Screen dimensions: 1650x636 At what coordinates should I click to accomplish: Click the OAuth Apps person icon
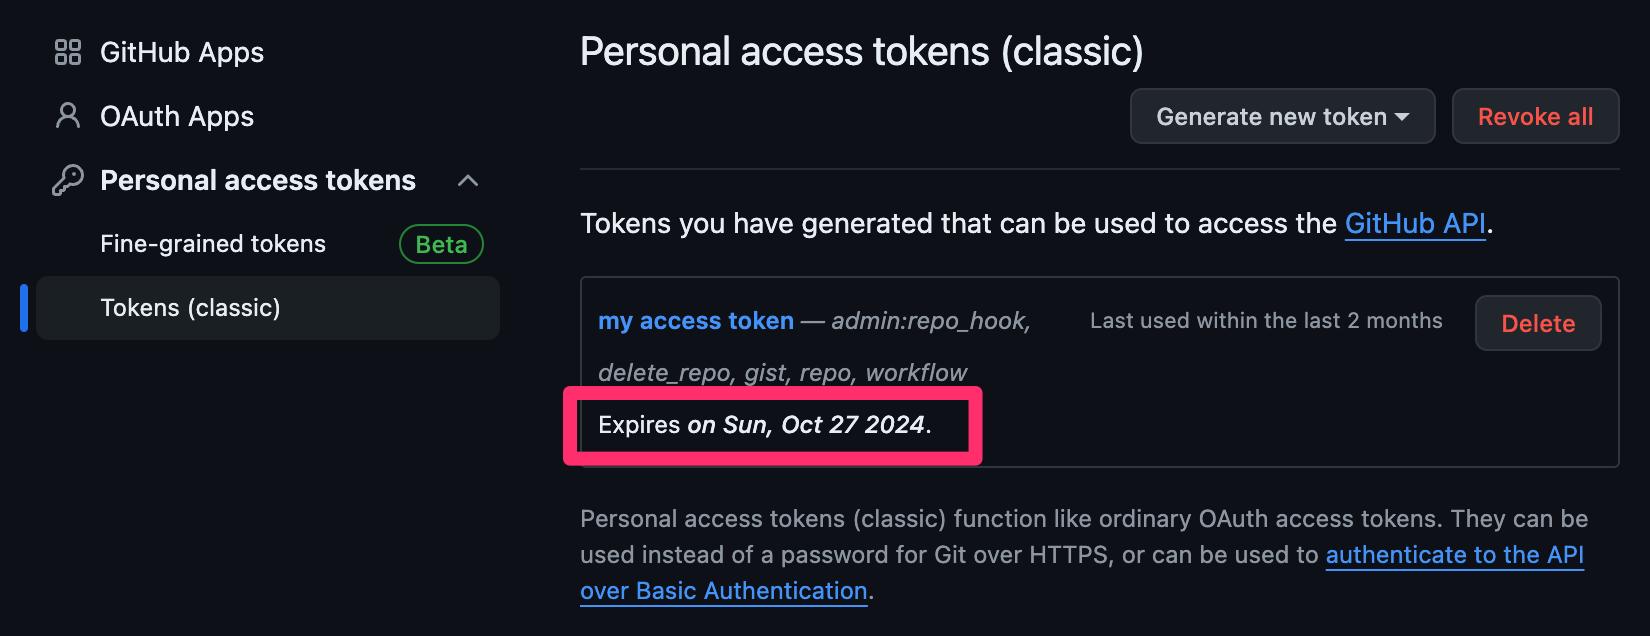pyautogui.click(x=67, y=116)
